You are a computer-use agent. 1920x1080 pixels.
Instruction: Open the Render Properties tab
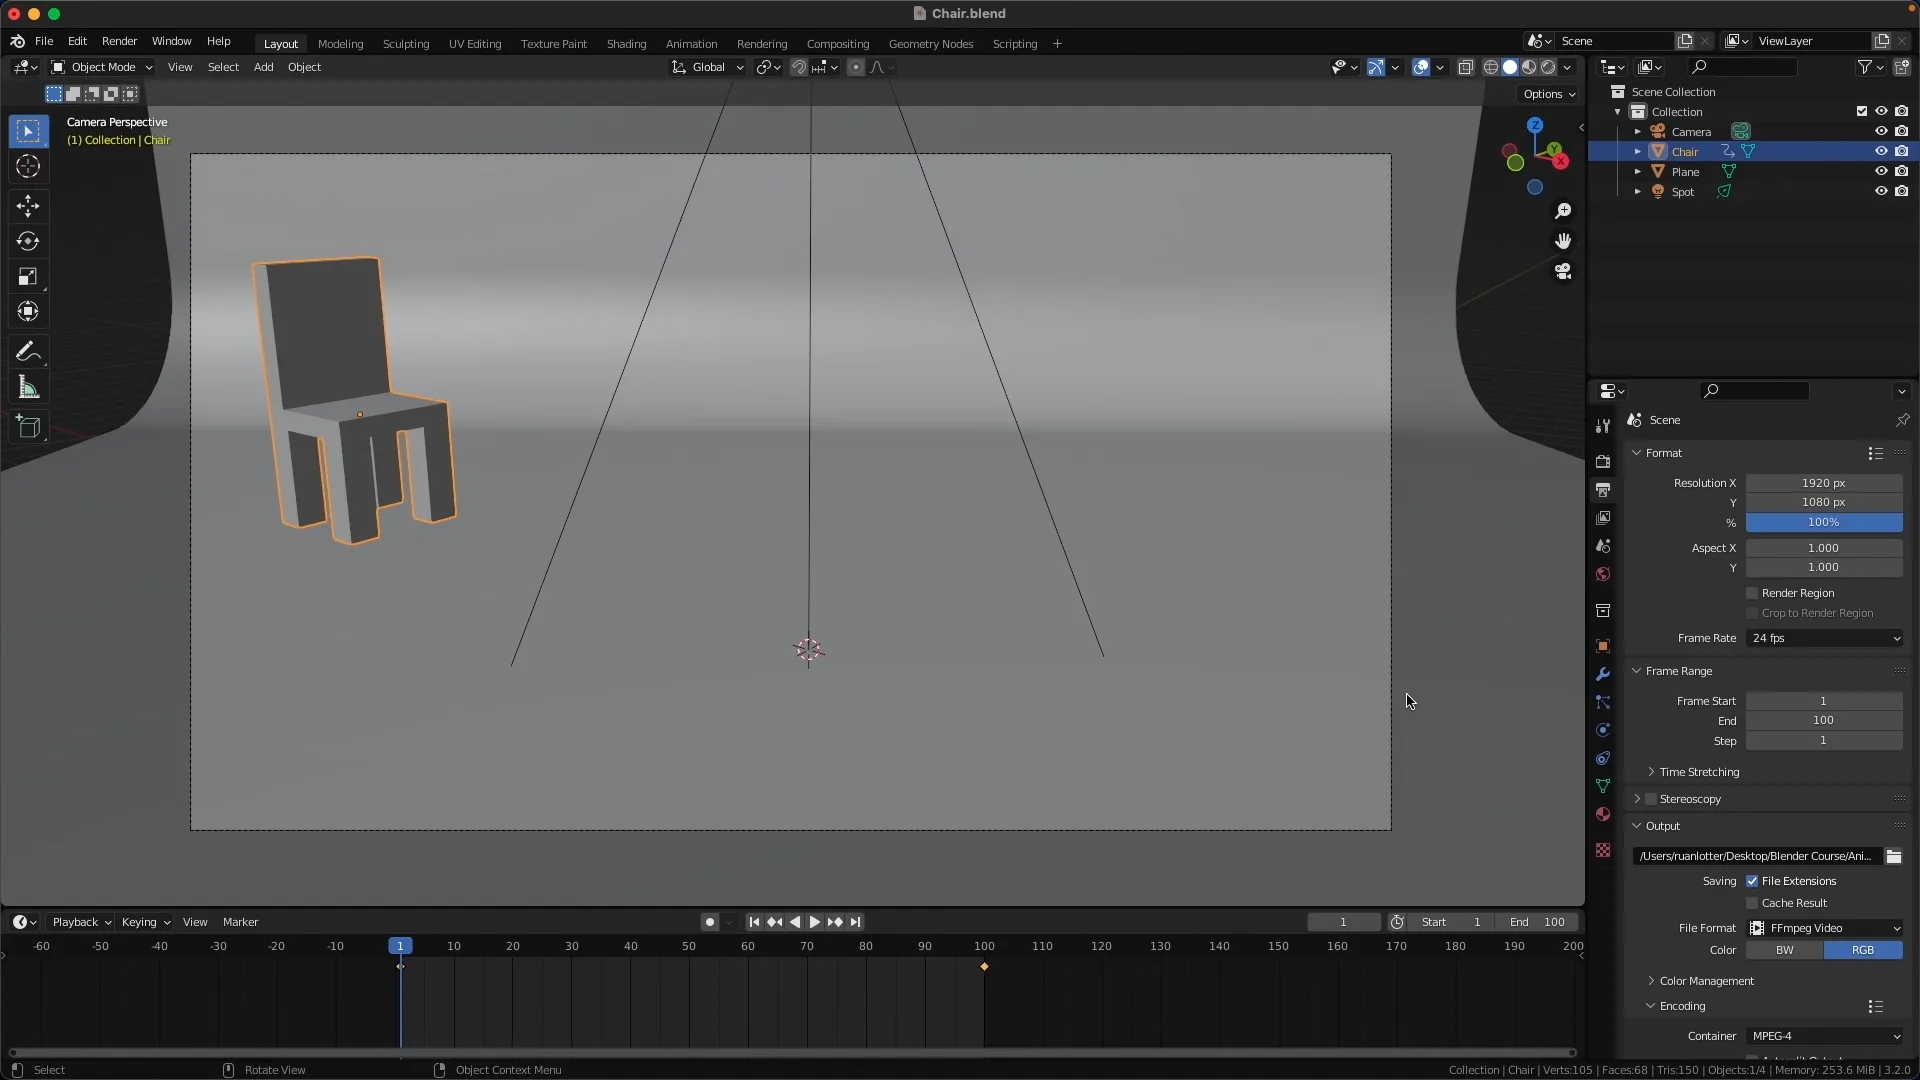tap(1604, 461)
